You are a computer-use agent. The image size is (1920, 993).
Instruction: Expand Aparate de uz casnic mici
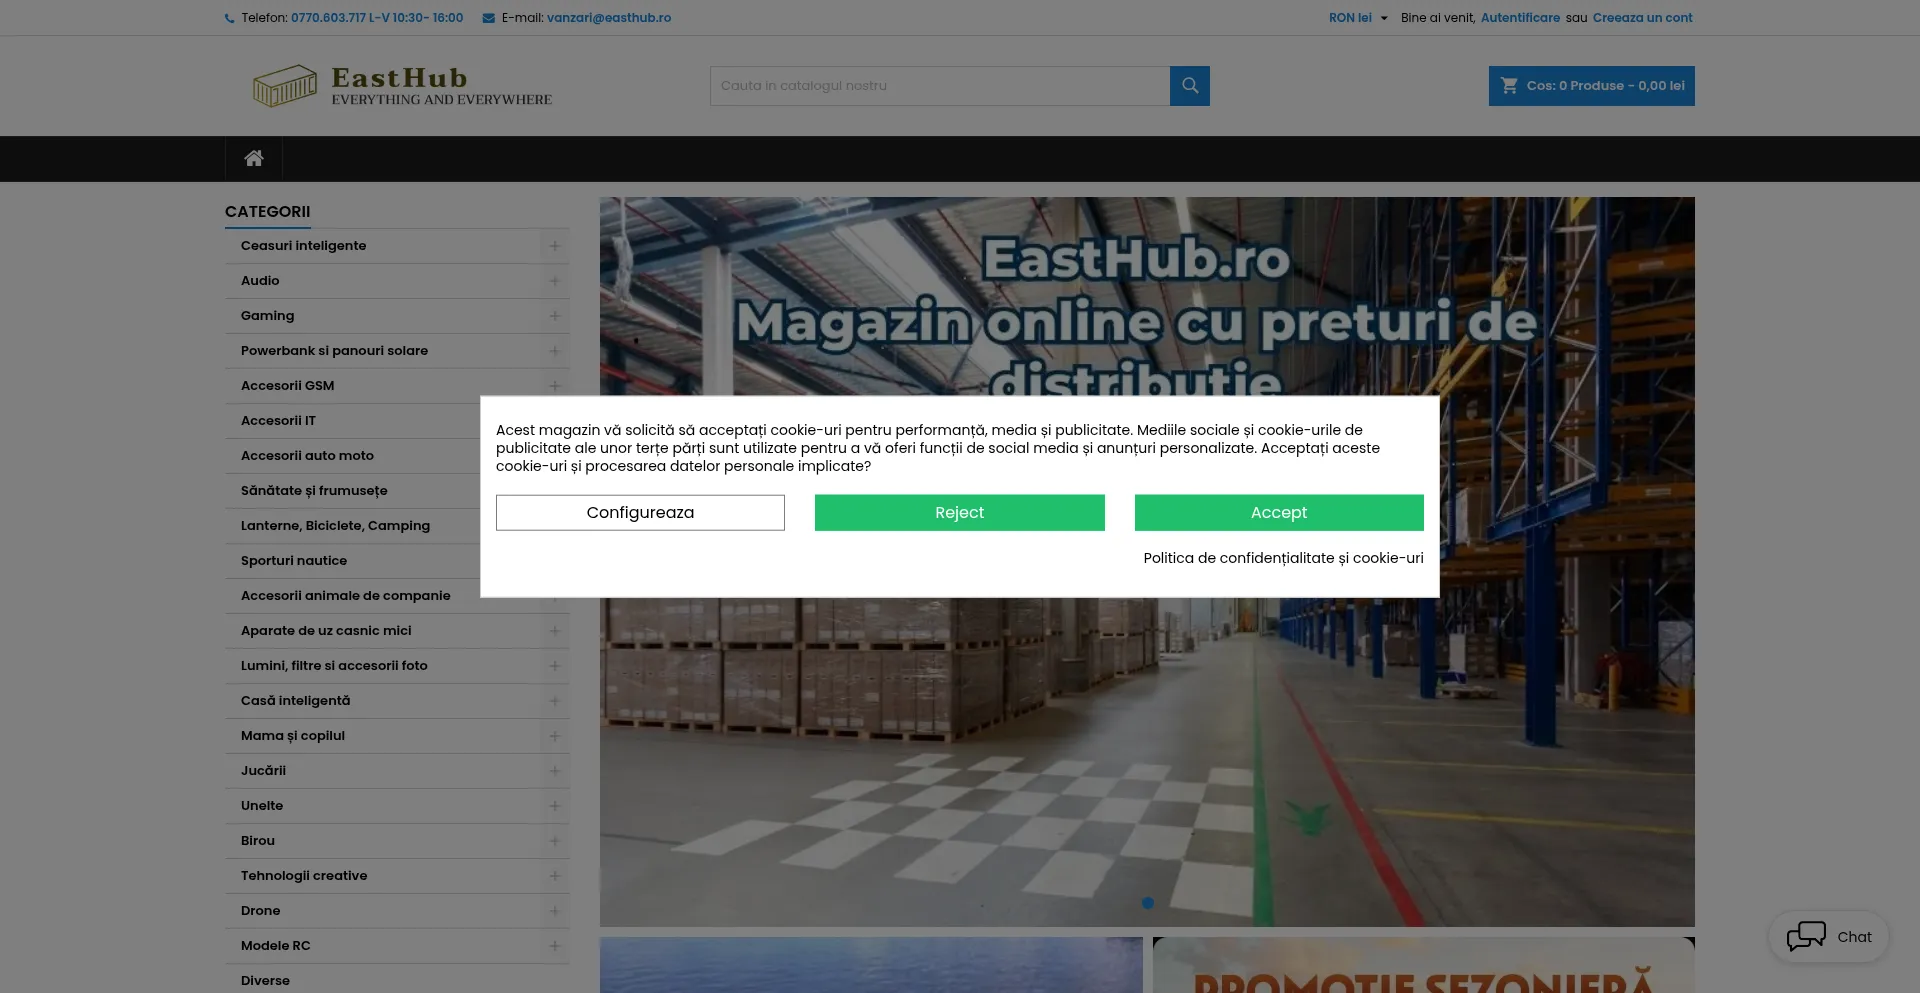tap(554, 631)
